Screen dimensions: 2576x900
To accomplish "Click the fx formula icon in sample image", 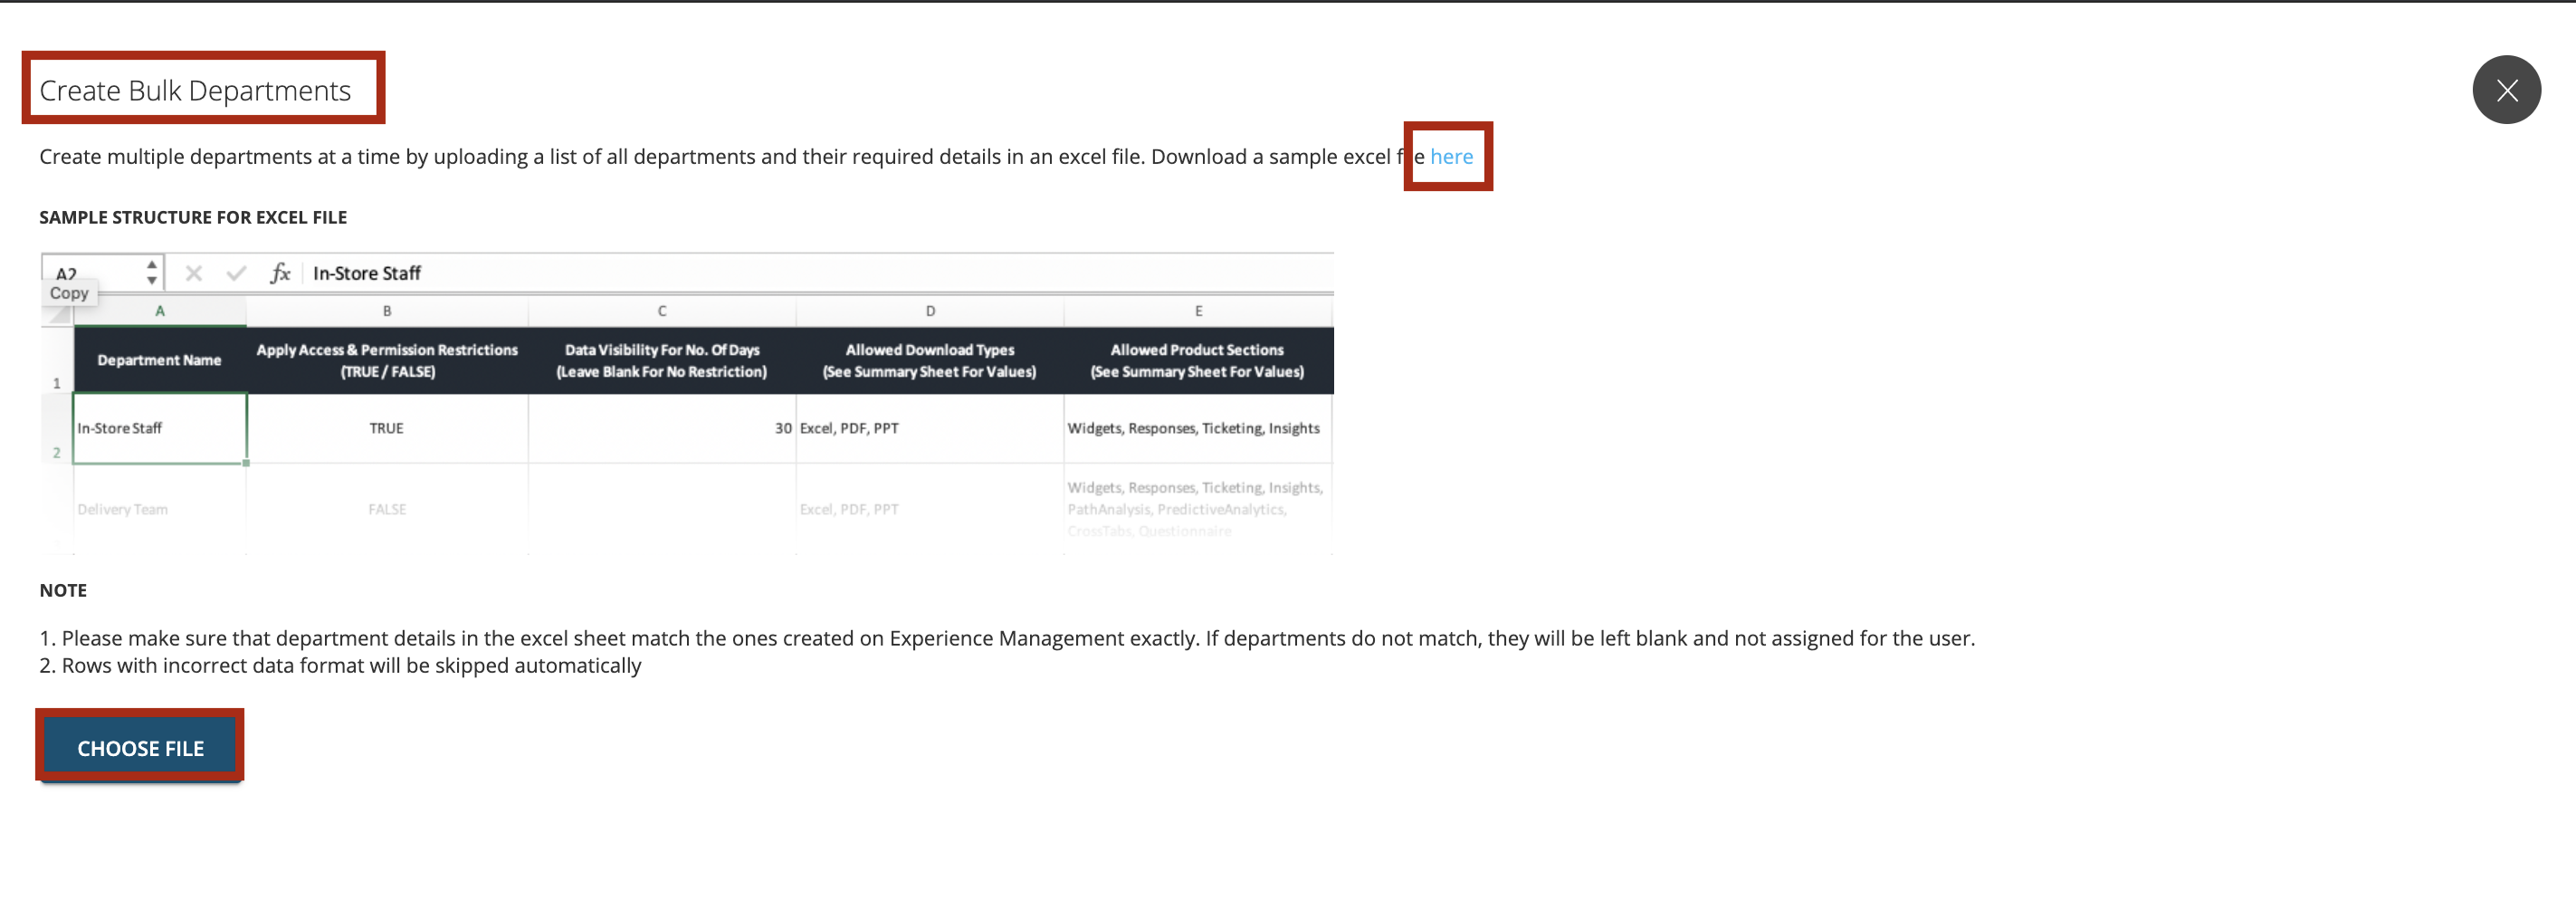I will tap(280, 272).
